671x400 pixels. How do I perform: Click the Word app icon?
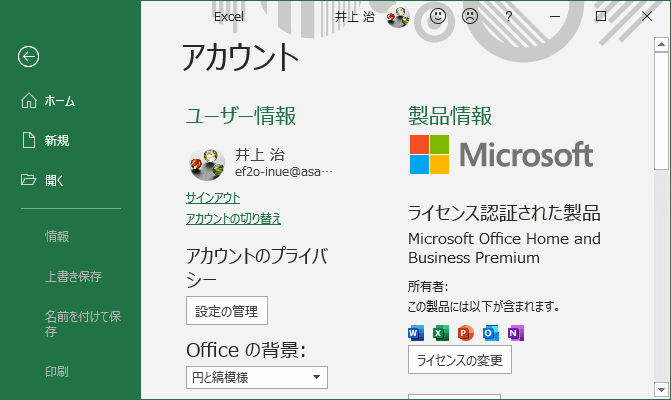pyautogui.click(x=416, y=333)
